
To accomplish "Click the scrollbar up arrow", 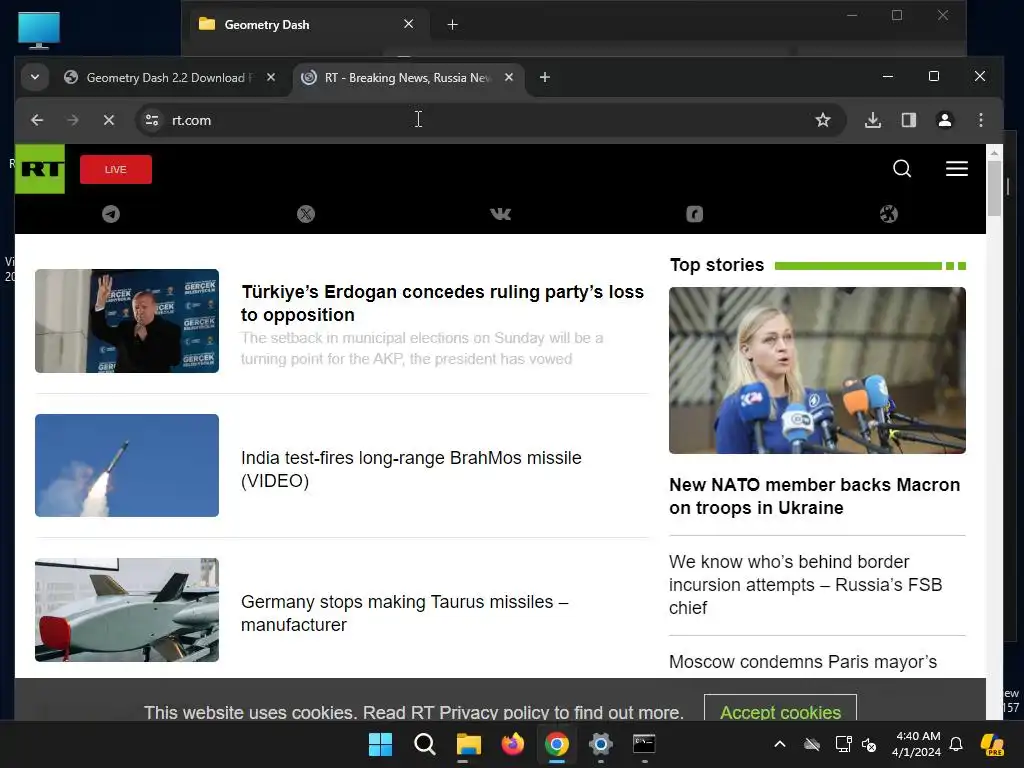I will point(994,152).
